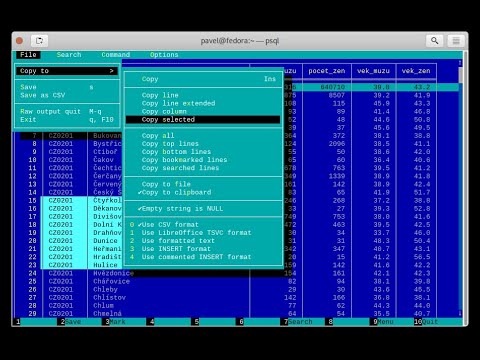Select Exit in File menu
480x360 pixels.
[67, 119]
